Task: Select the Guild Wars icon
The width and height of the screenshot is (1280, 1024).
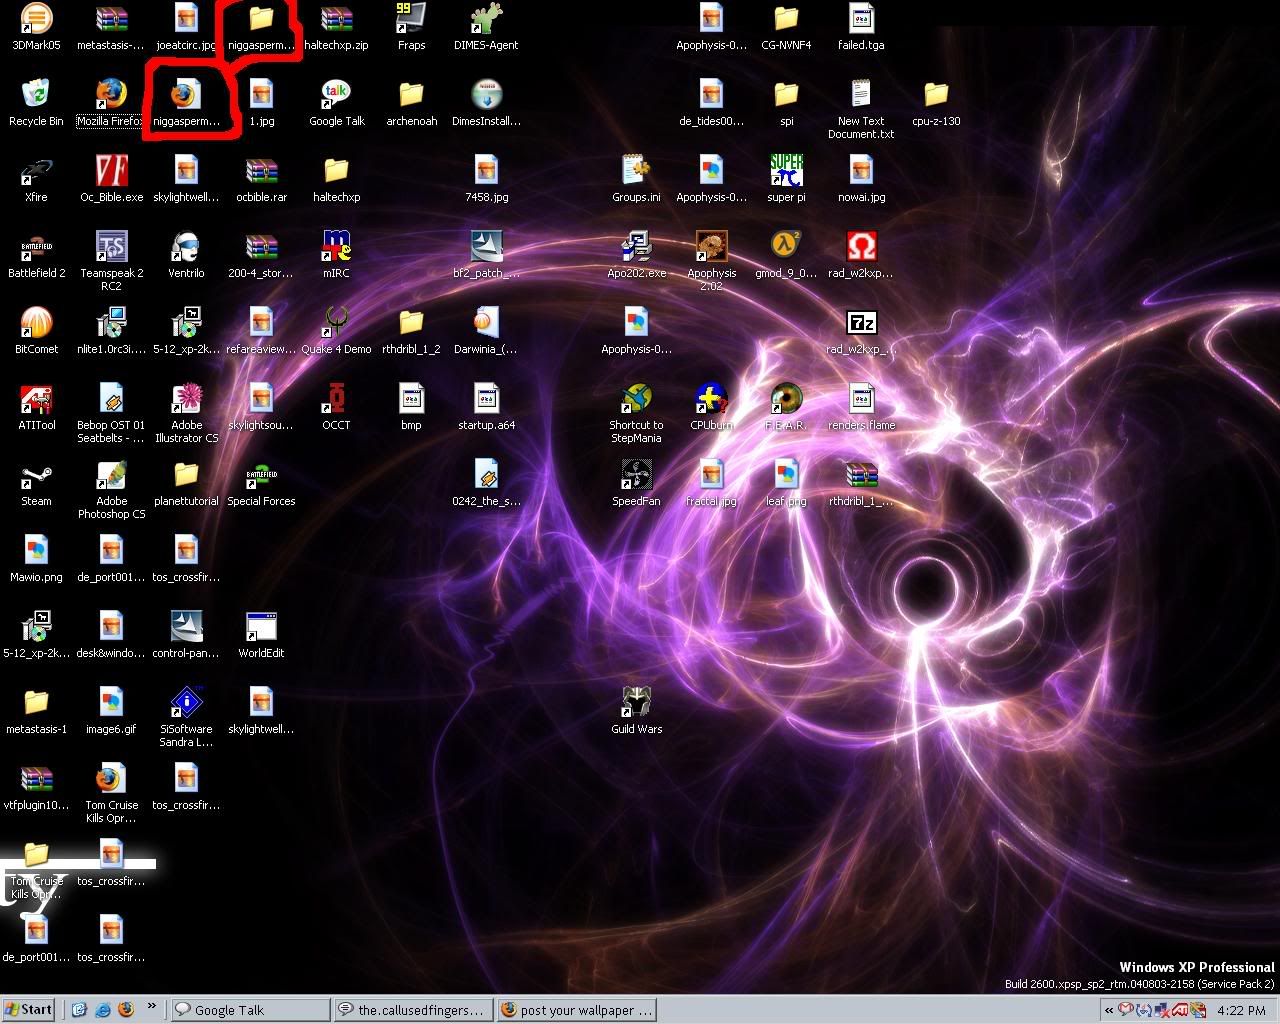Action: click(636, 704)
